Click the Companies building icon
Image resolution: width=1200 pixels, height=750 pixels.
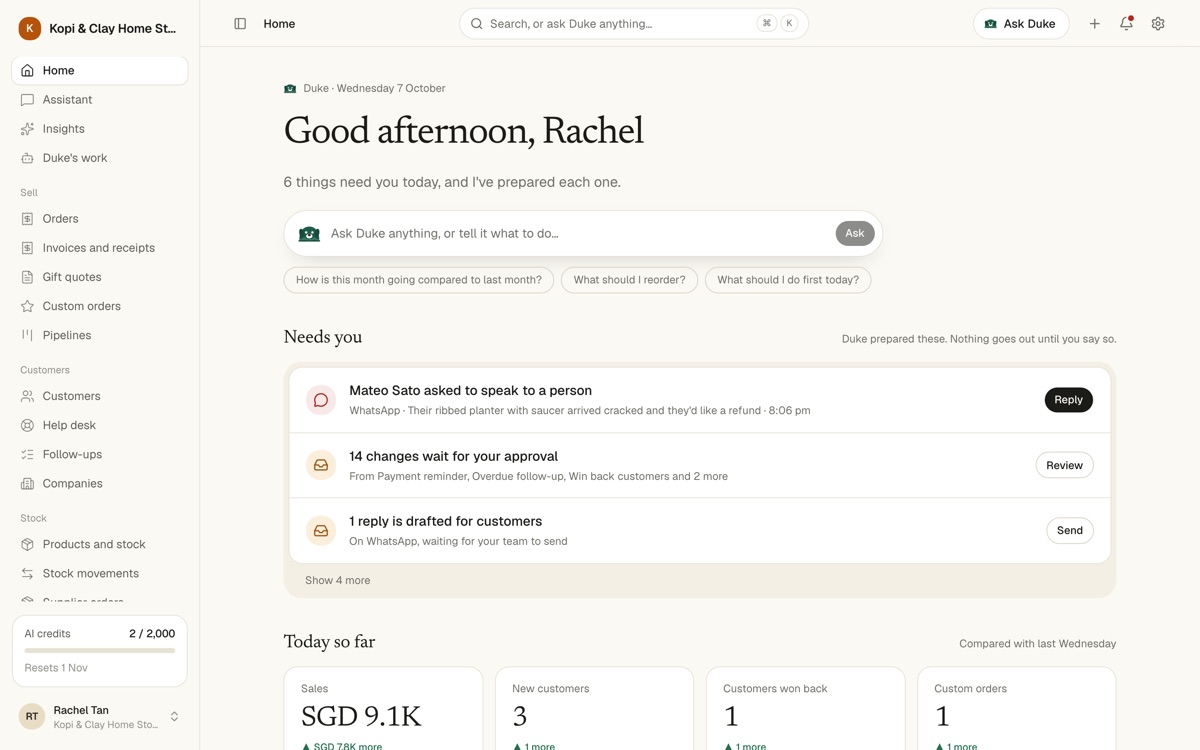(28, 482)
